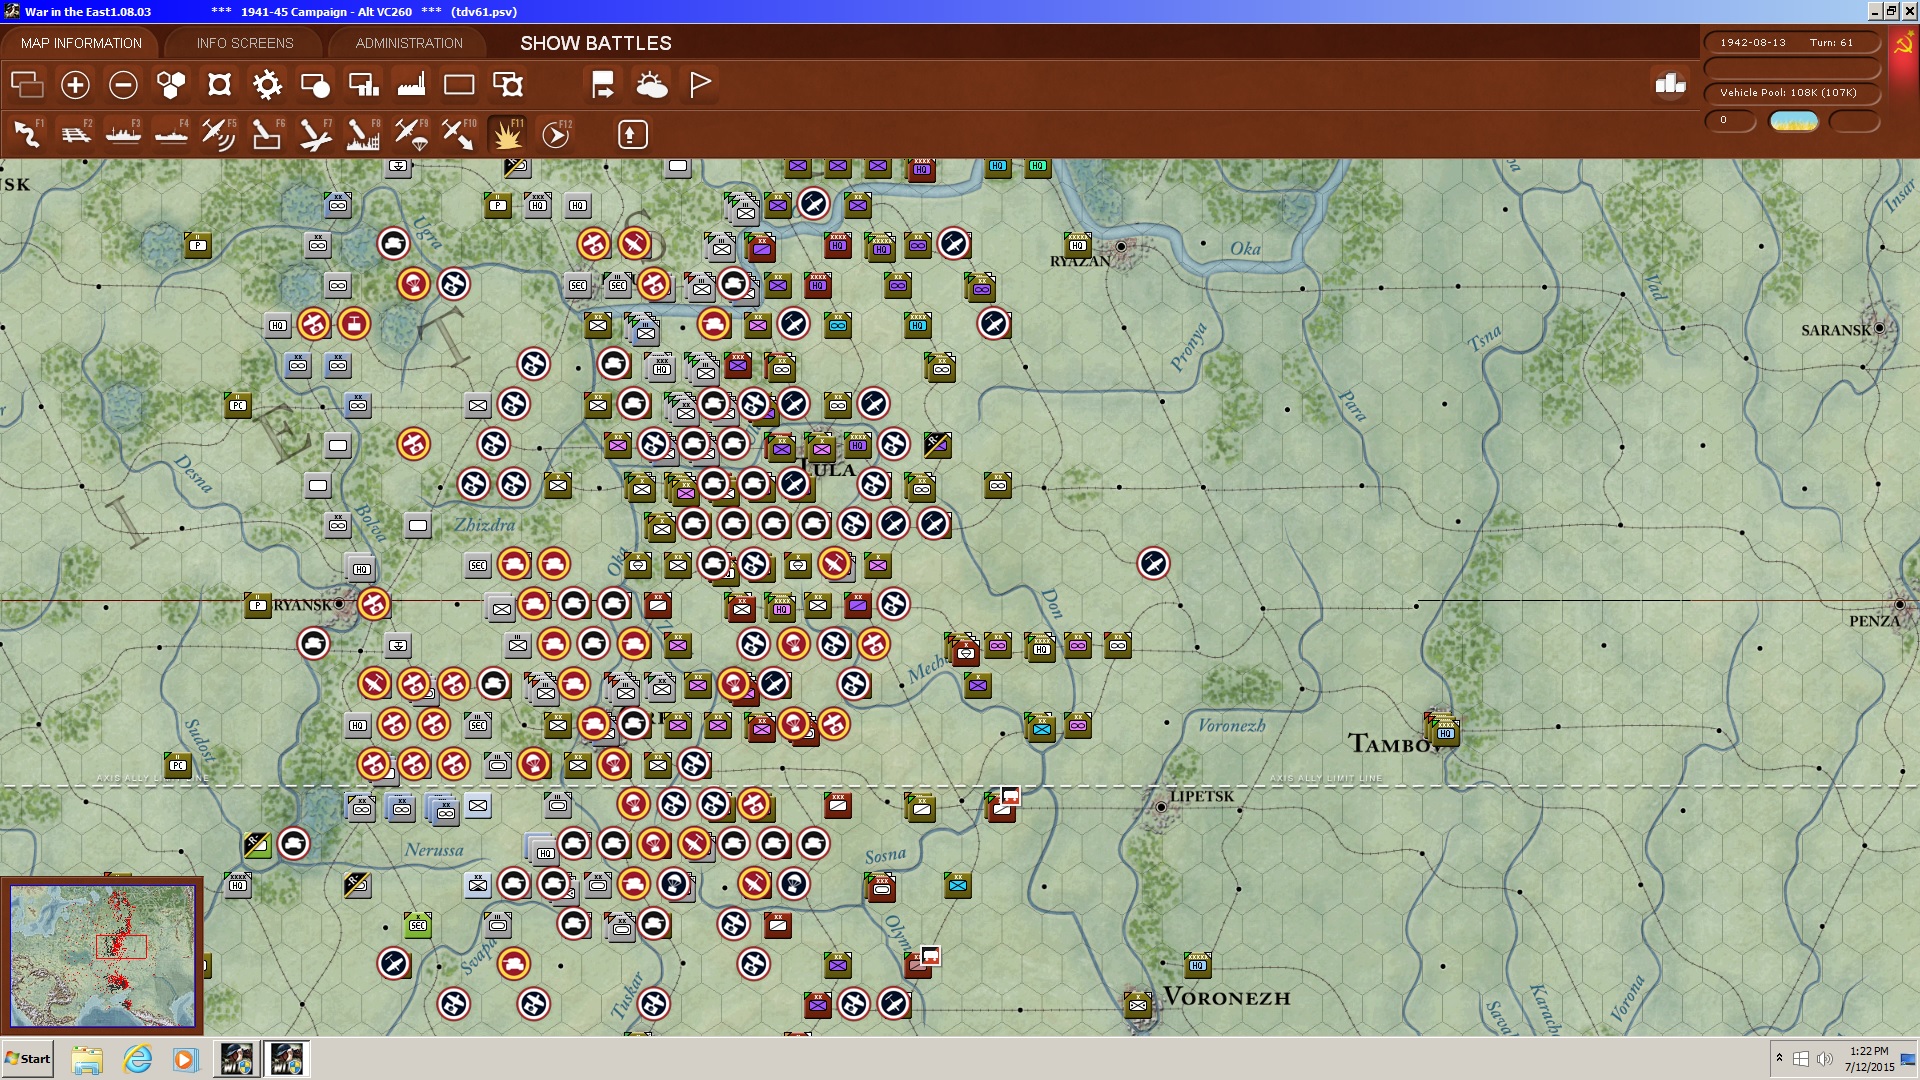1920x1080 pixels.
Task: Toggle the weather sun-and-cloud icon
Action: [x=651, y=85]
